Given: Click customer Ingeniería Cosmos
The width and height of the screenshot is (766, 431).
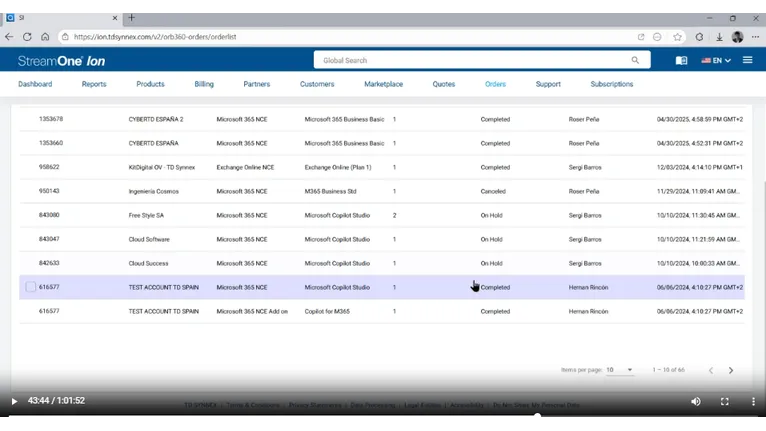Looking at the screenshot, I should (153, 191).
